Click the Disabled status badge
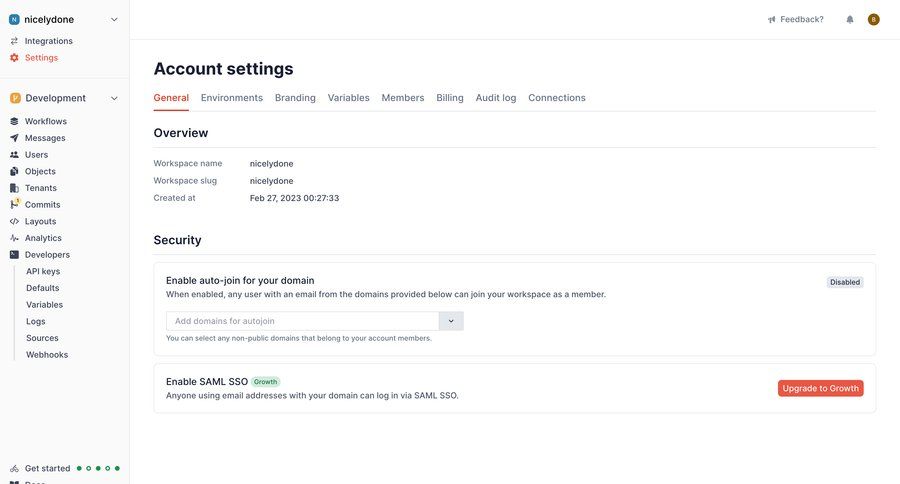900x484 pixels. [x=845, y=282]
